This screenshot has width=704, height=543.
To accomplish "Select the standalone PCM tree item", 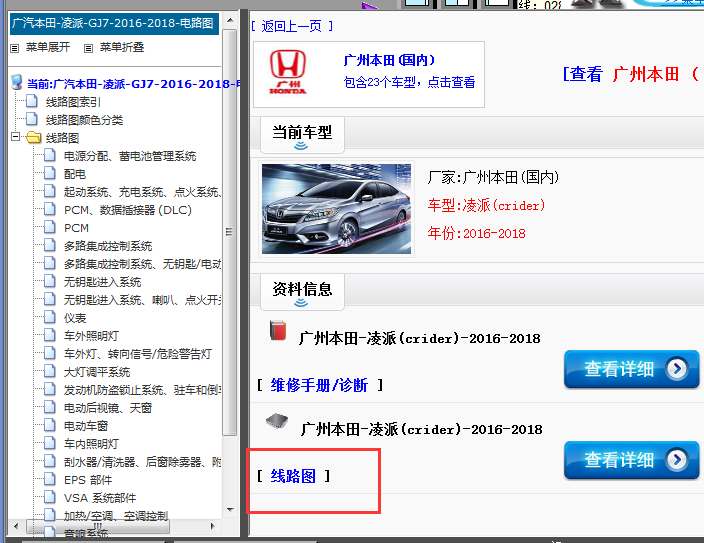I will click(x=76, y=228).
